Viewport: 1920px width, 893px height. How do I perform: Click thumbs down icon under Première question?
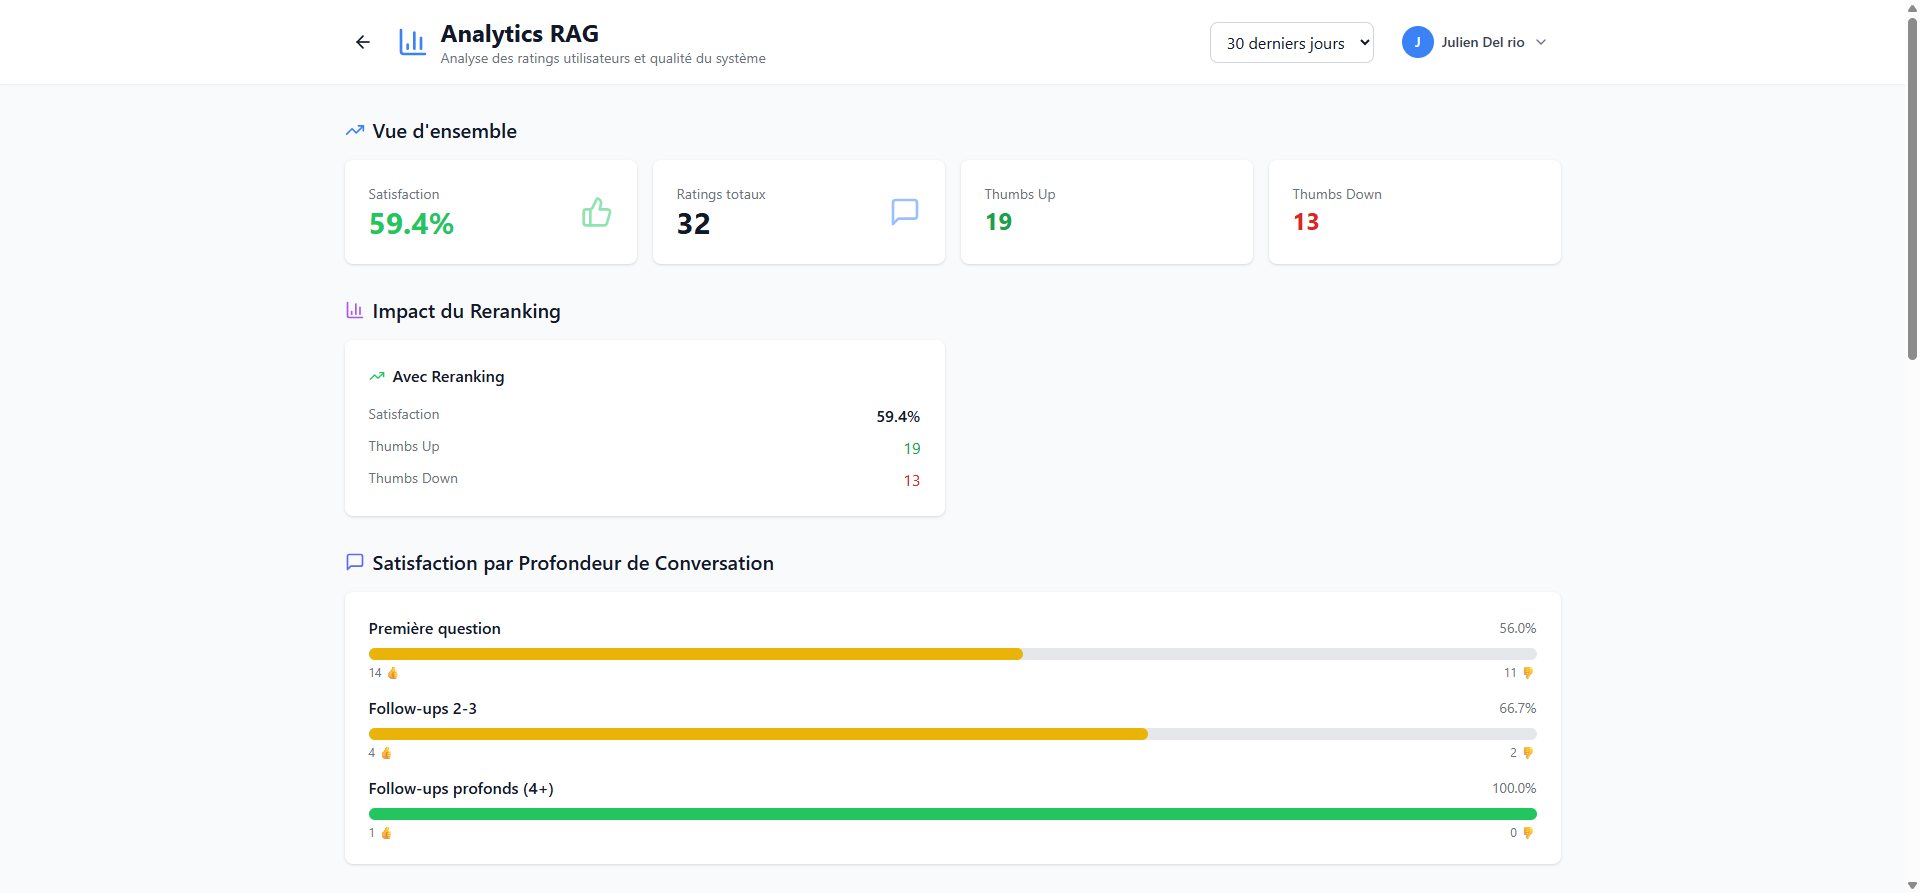(x=1528, y=673)
